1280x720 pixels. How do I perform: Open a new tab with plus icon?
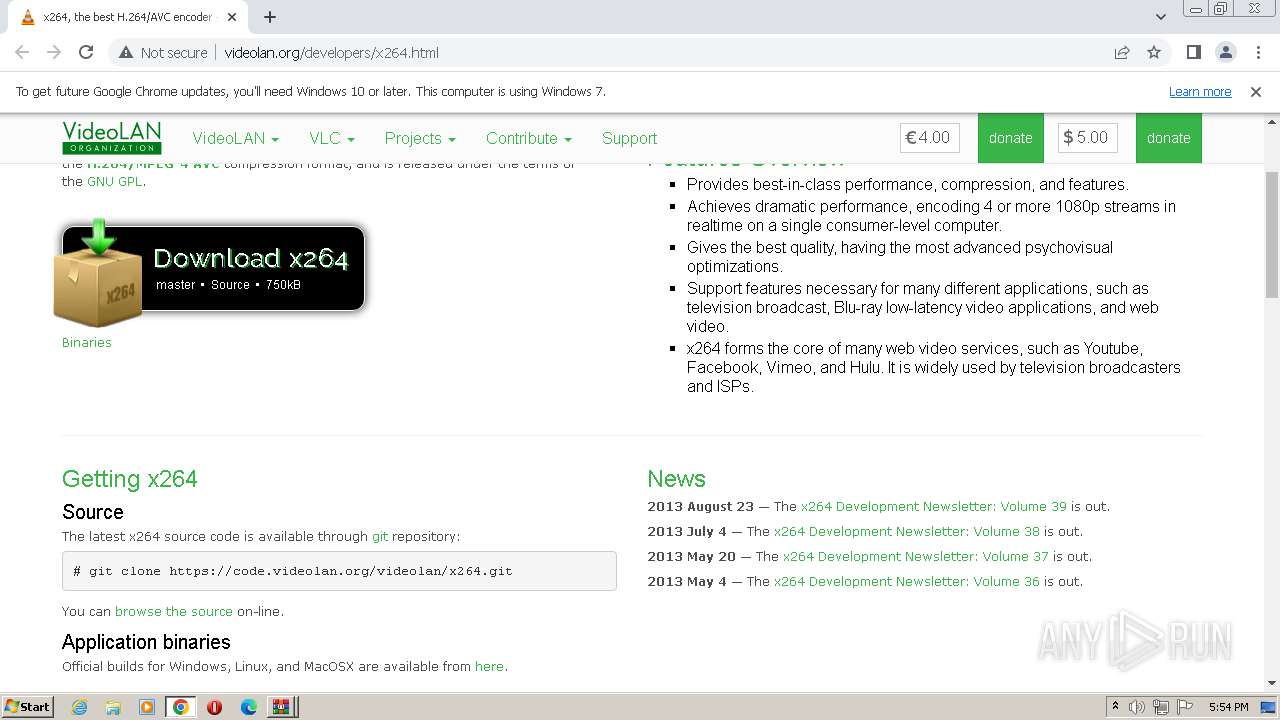(x=270, y=17)
